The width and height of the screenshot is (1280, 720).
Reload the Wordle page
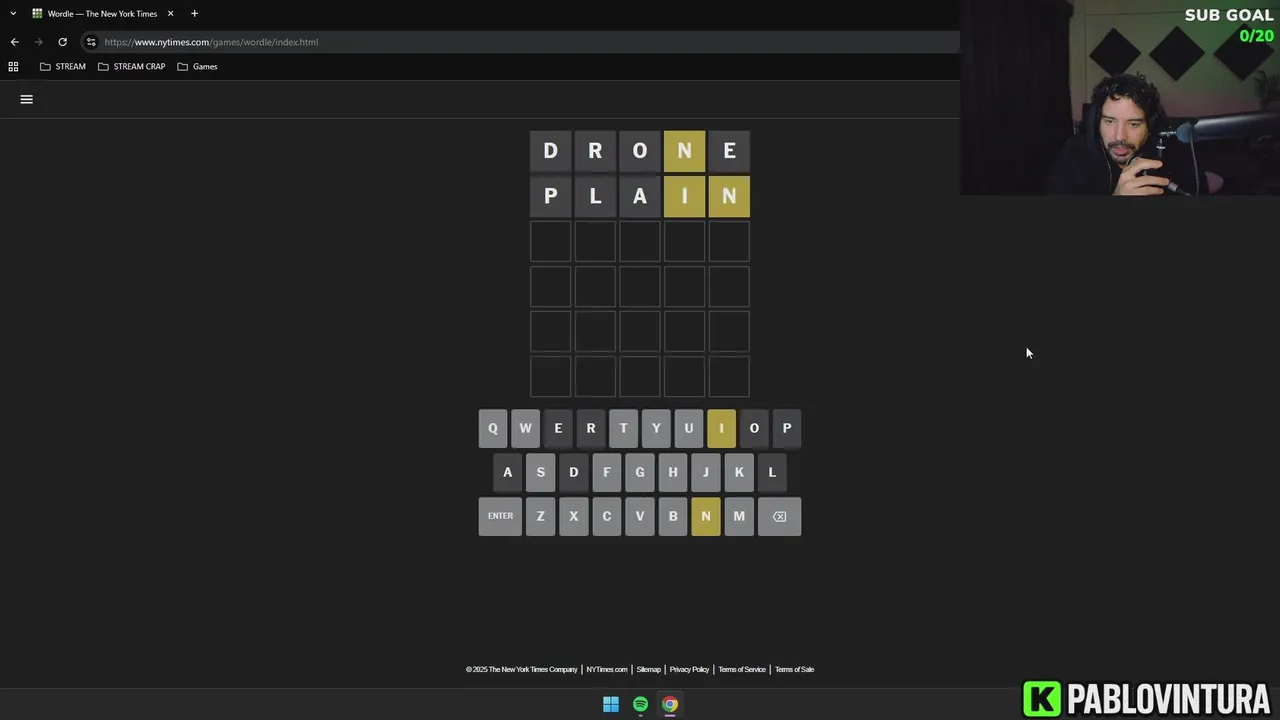(x=62, y=42)
